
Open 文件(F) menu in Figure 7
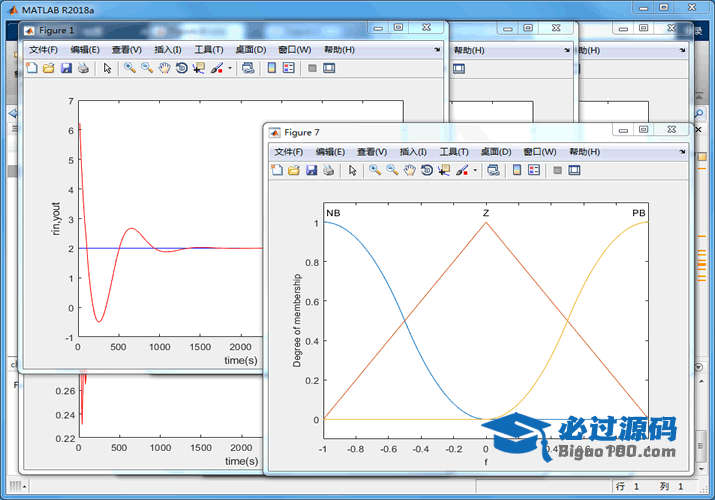pyautogui.click(x=289, y=152)
